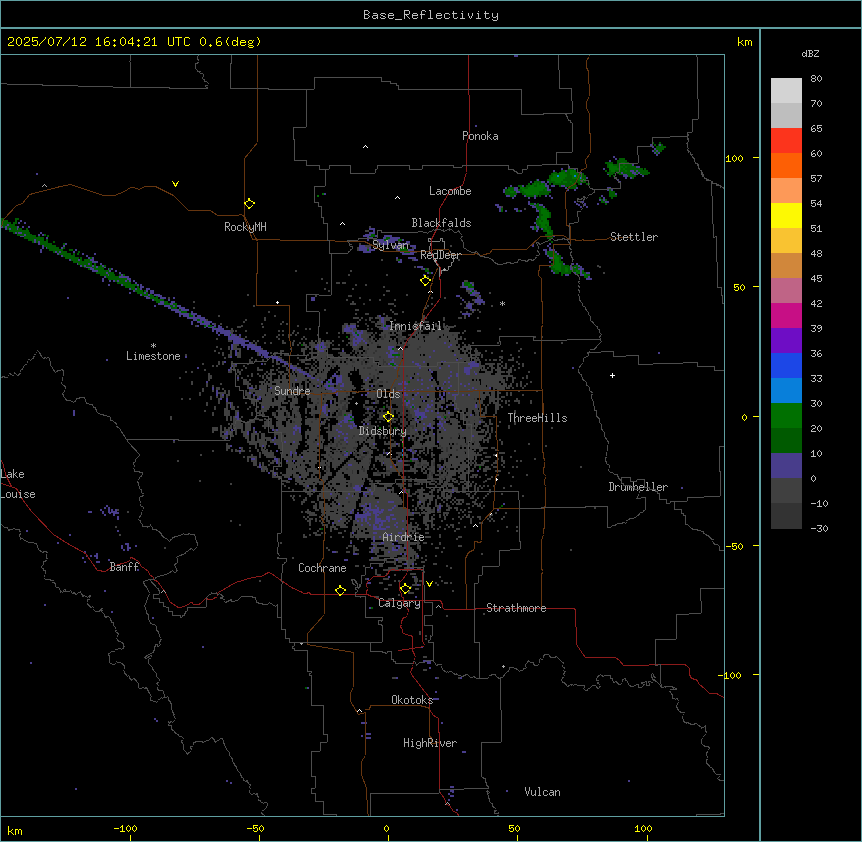Click the -100 tick on the bottom axis
This screenshot has height=842, width=862.
click(x=125, y=828)
